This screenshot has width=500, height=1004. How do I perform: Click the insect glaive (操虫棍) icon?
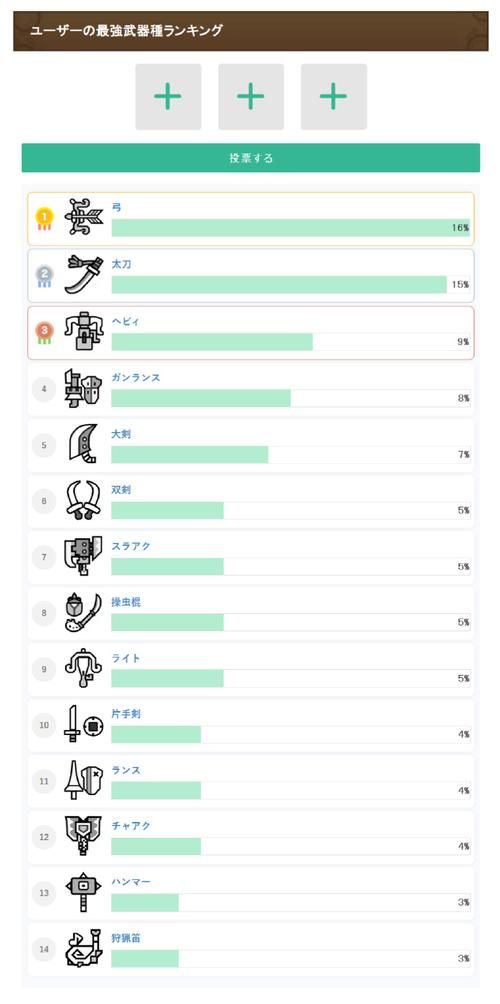84,612
